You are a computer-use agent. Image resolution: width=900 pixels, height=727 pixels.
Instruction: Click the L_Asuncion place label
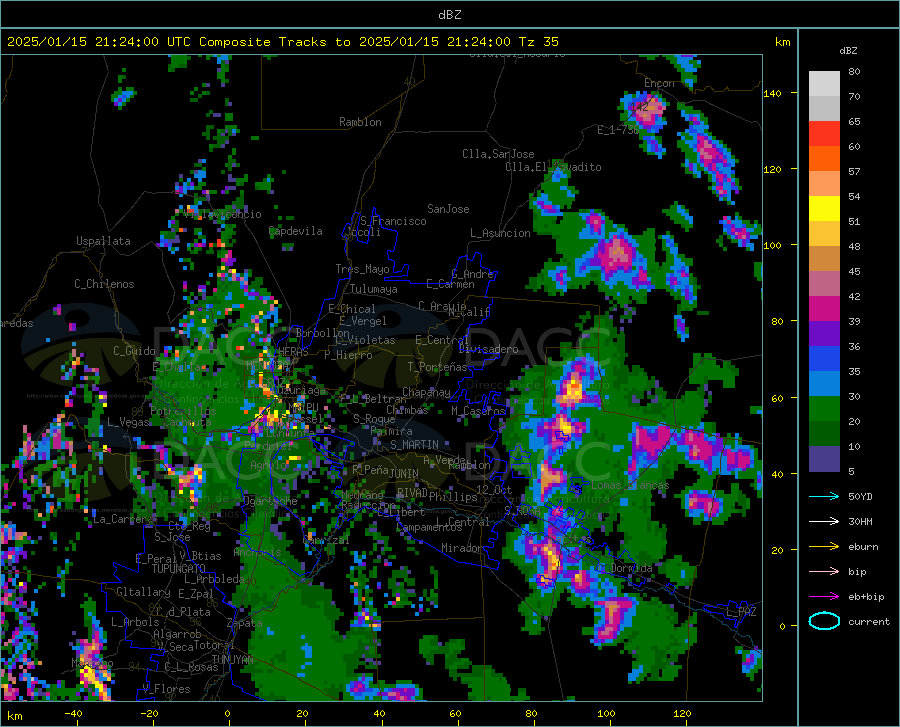click(500, 233)
